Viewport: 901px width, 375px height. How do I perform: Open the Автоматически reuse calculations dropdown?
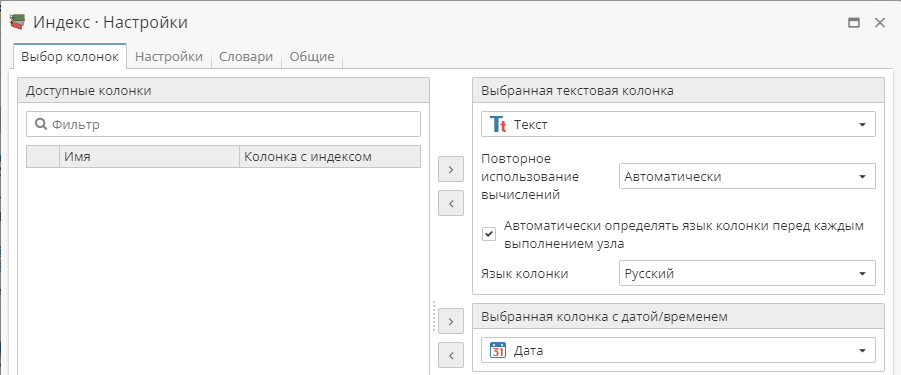(x=748, y=176)
